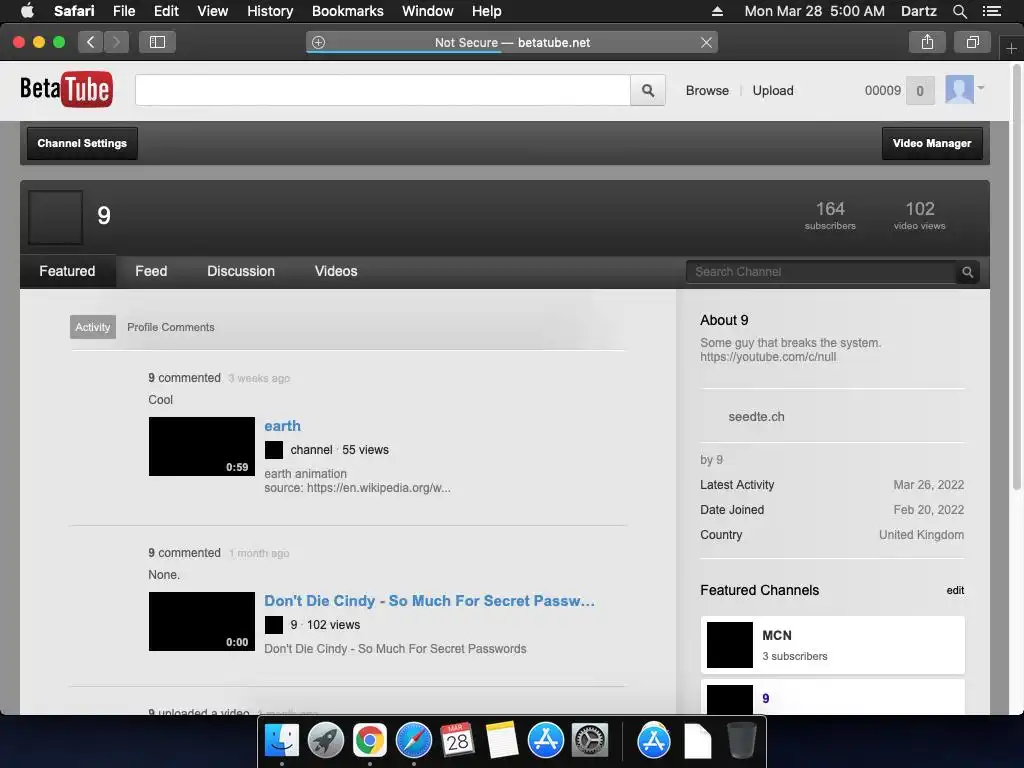Open Don't Die Cindy video title link

coord(429,601)
